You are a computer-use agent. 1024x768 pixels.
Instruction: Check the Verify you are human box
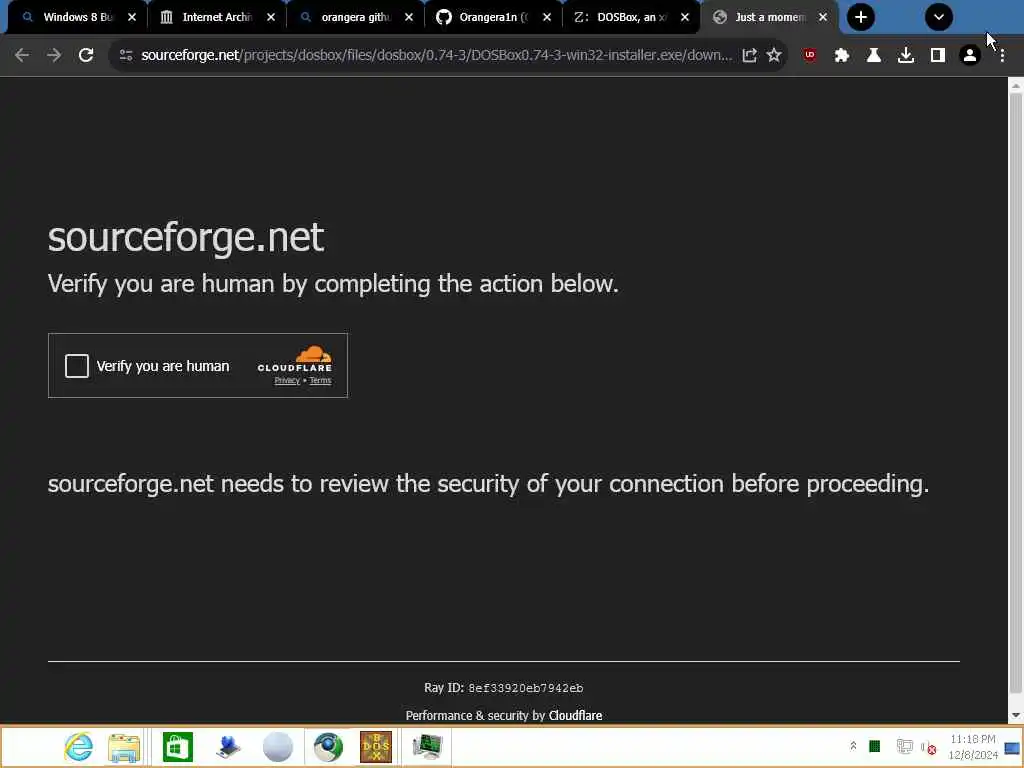coord(76,366)
